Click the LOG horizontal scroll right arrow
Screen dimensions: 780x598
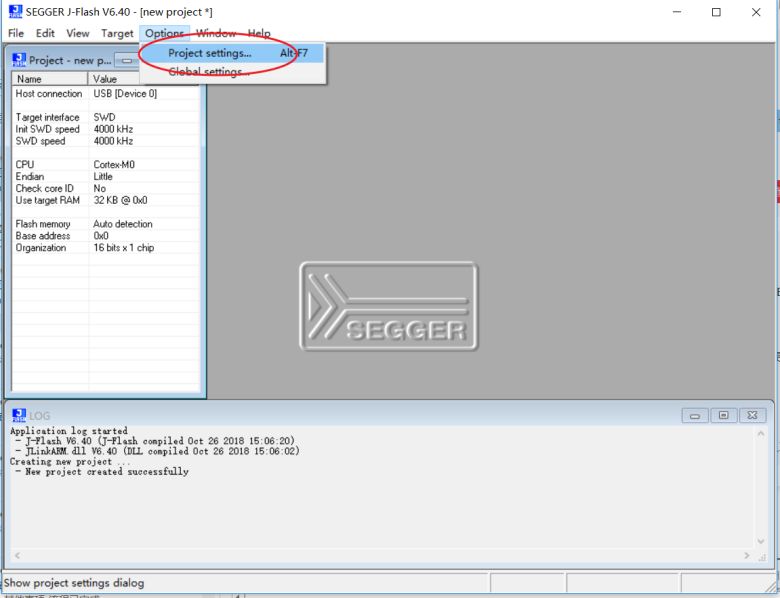pyautogui.click(x=747, y=555)
